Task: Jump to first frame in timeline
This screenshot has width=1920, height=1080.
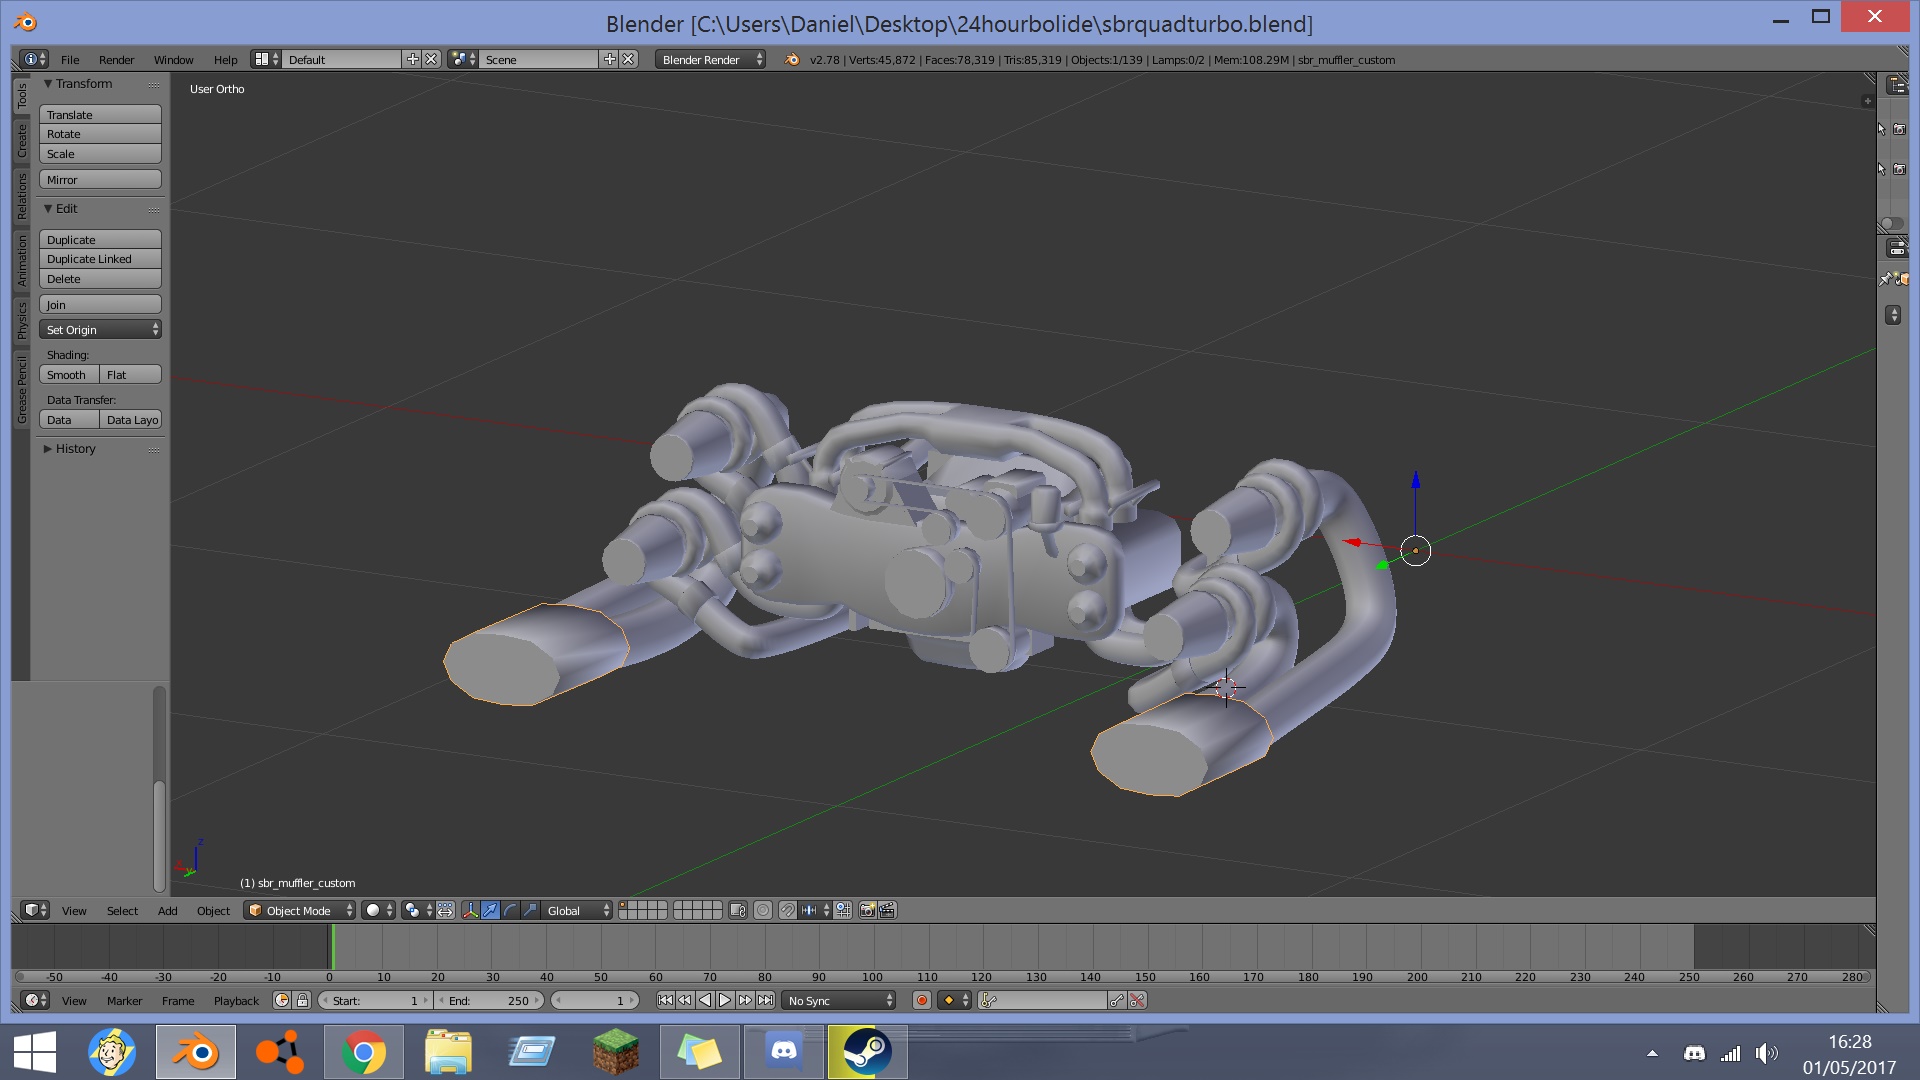Action: [x=665, y=1000]
